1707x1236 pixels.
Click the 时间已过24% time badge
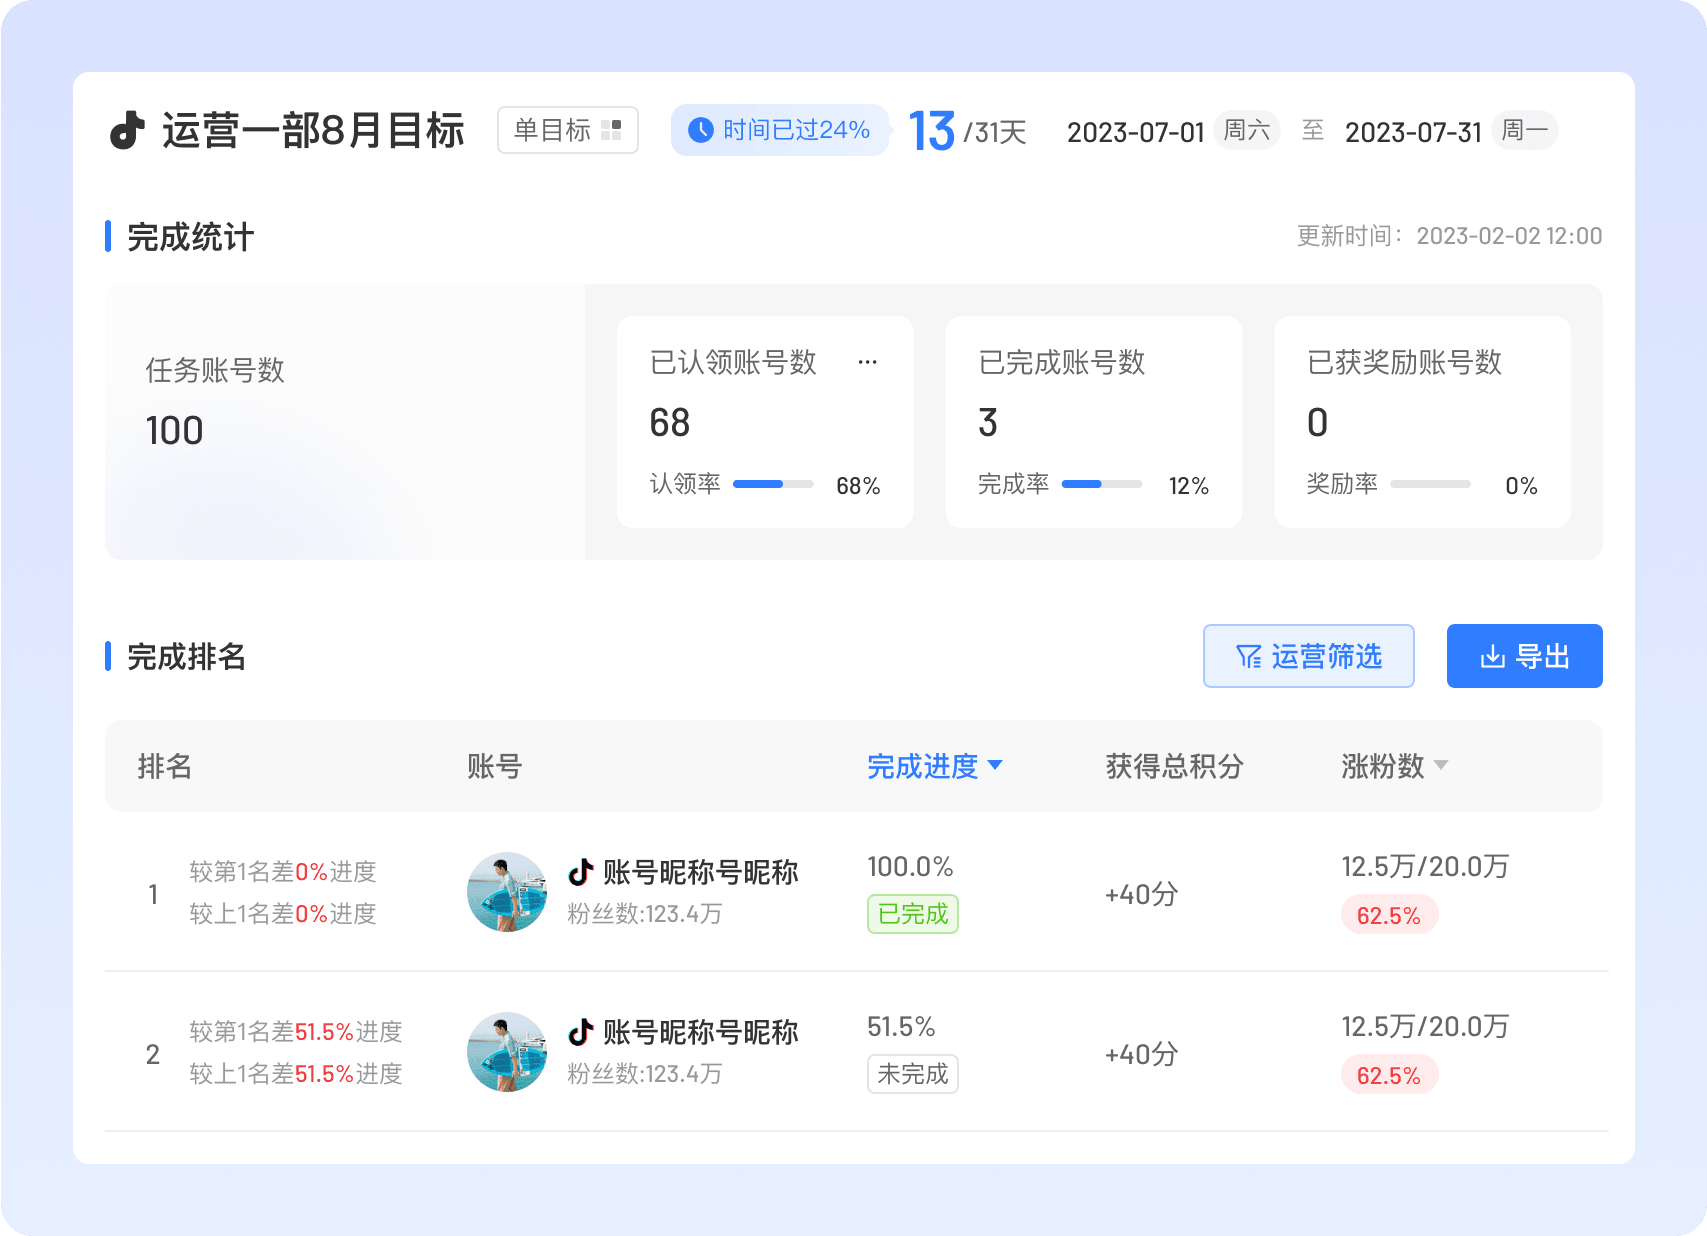[x=780, y=130]
